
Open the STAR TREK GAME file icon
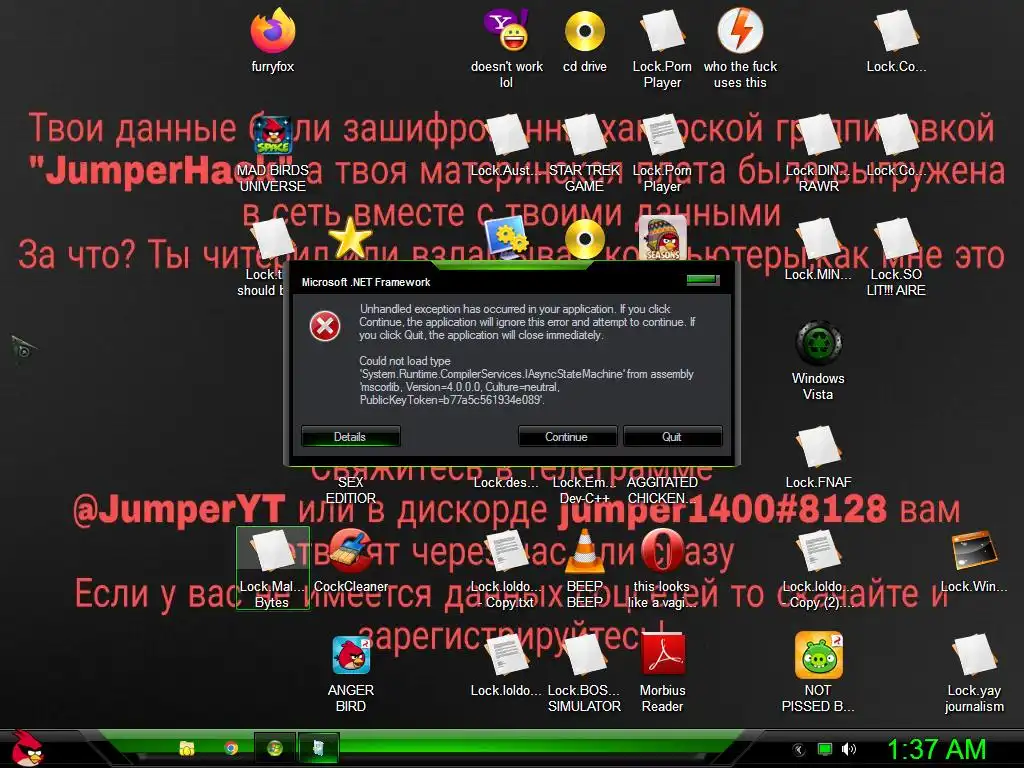(584, 135)
